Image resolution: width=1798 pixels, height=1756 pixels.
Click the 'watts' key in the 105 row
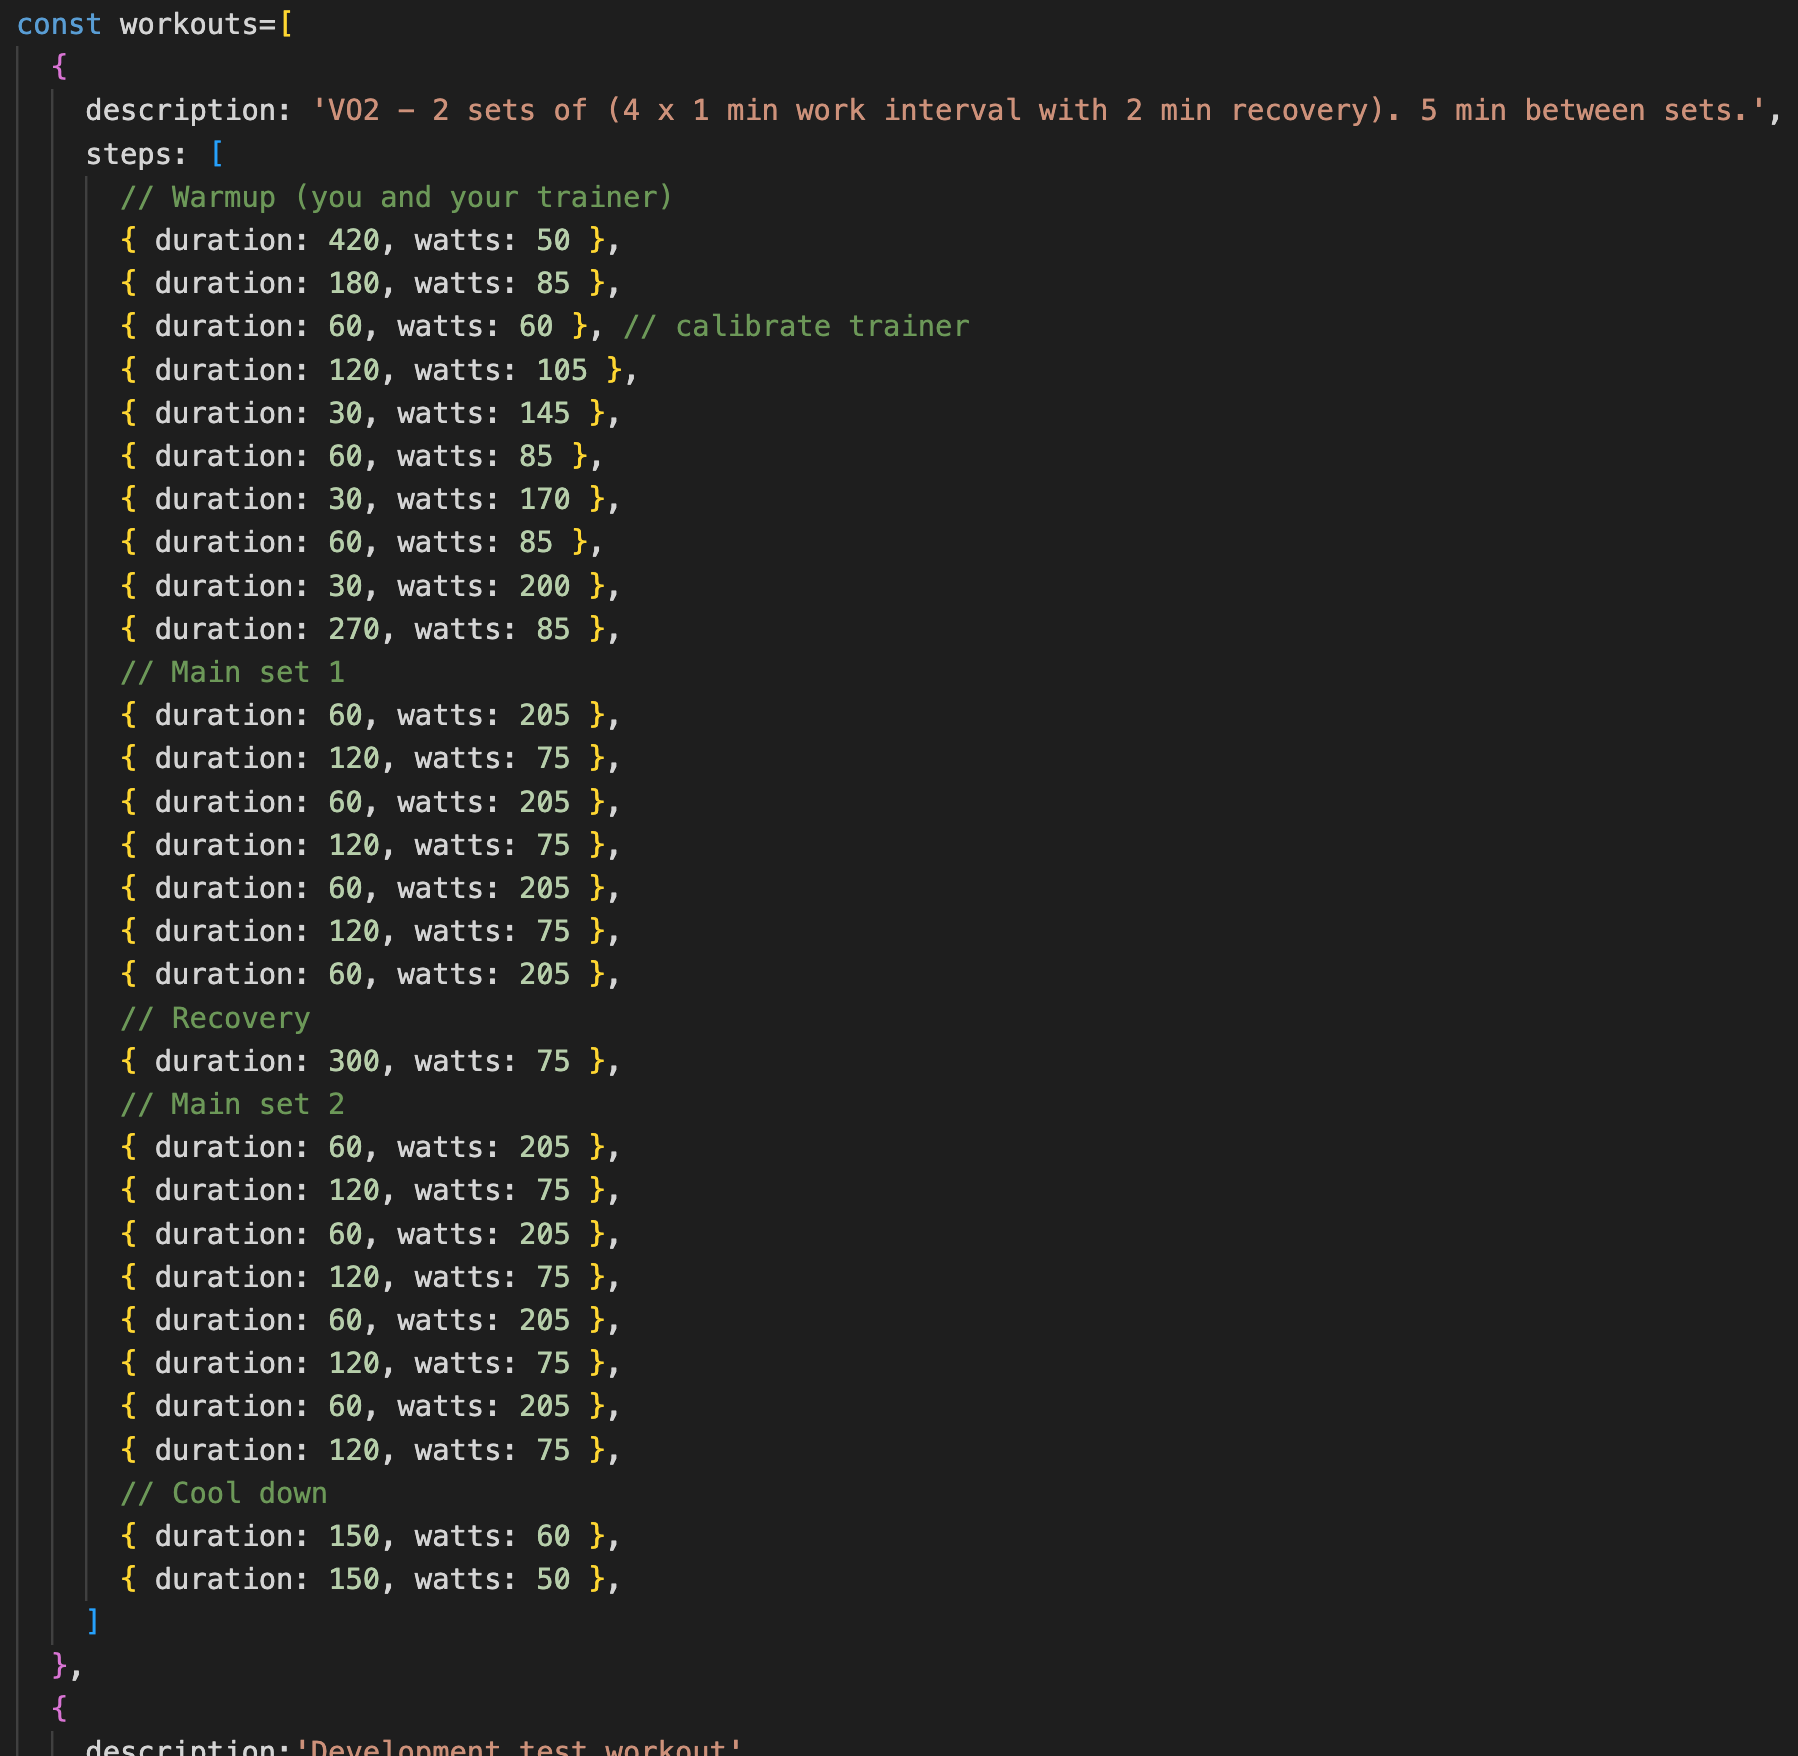[457, 370]
